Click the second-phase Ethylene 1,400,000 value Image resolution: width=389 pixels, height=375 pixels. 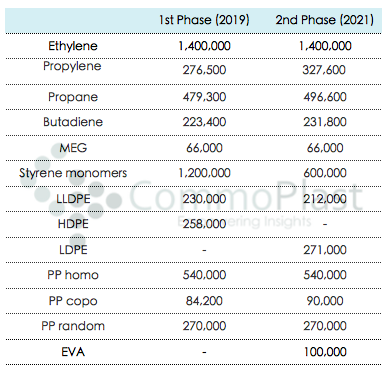point(325,46)
